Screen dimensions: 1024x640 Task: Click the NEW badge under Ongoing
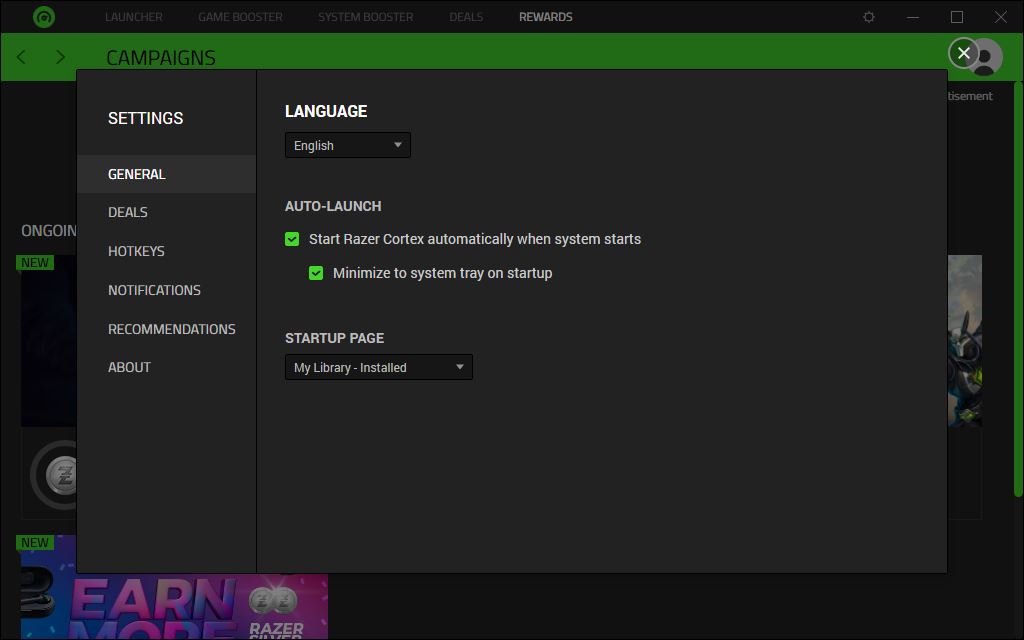(x=35, y=263)
